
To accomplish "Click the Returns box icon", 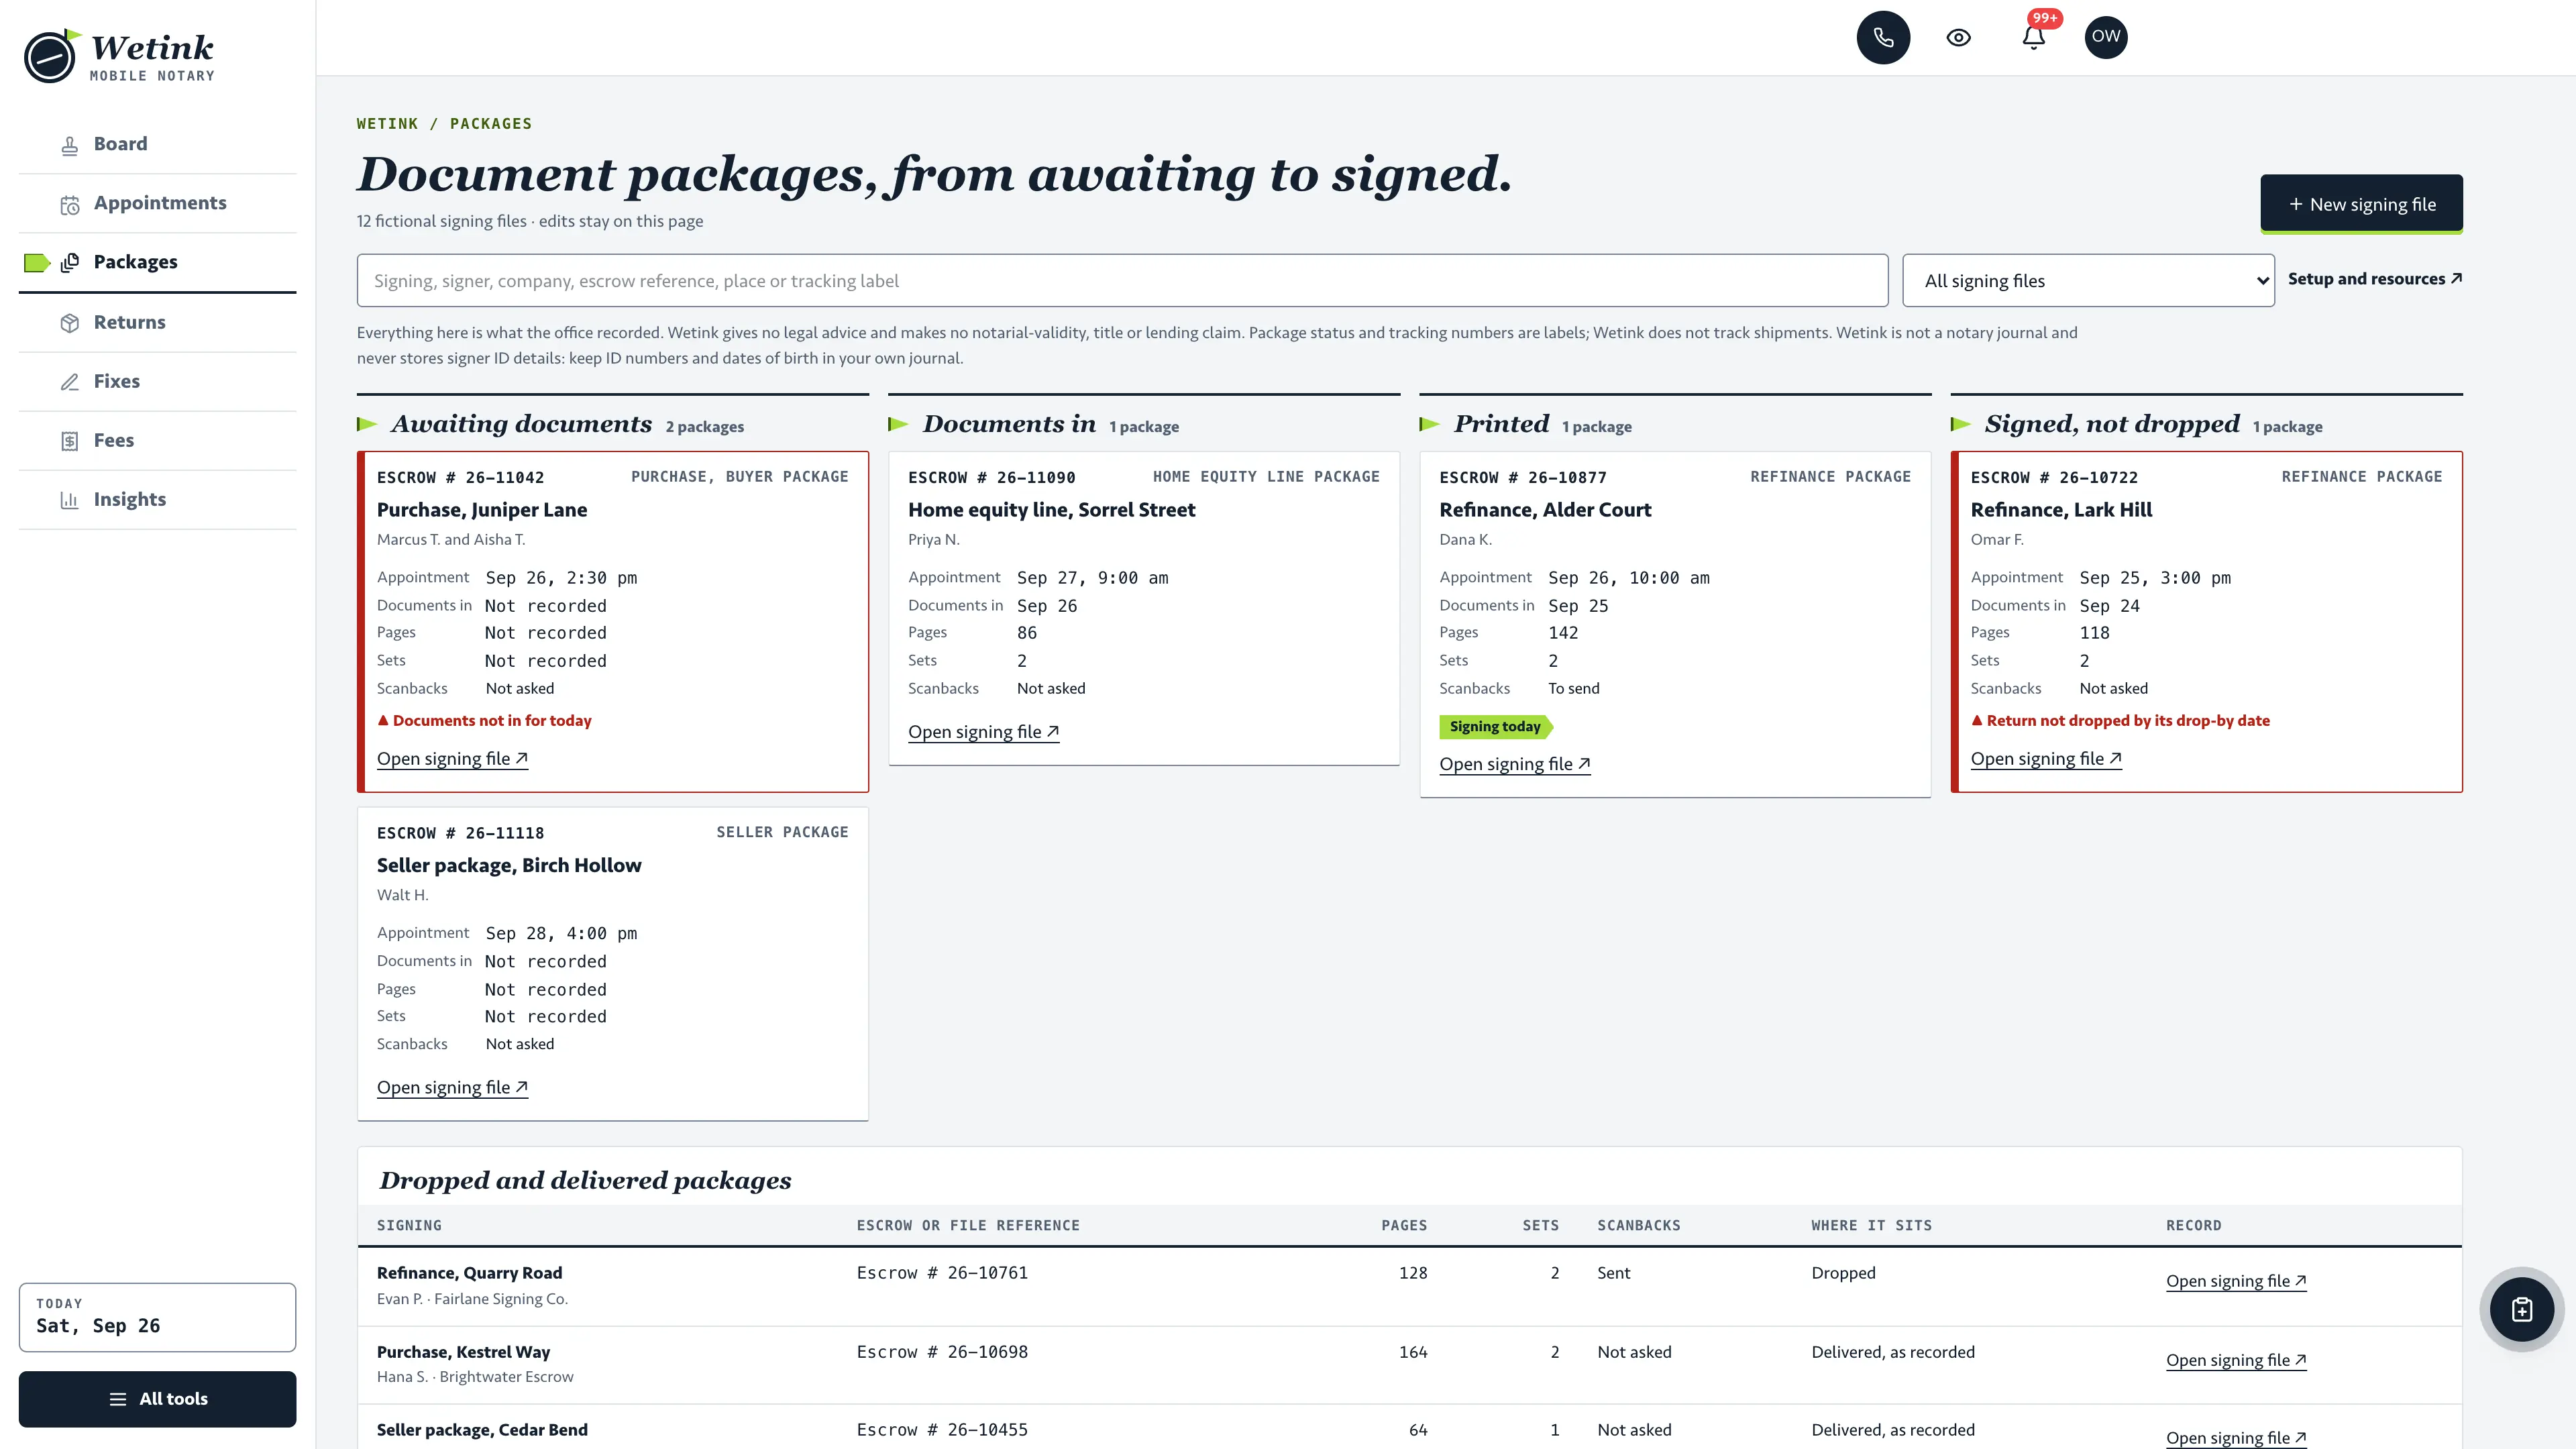I will click(70, 323).
